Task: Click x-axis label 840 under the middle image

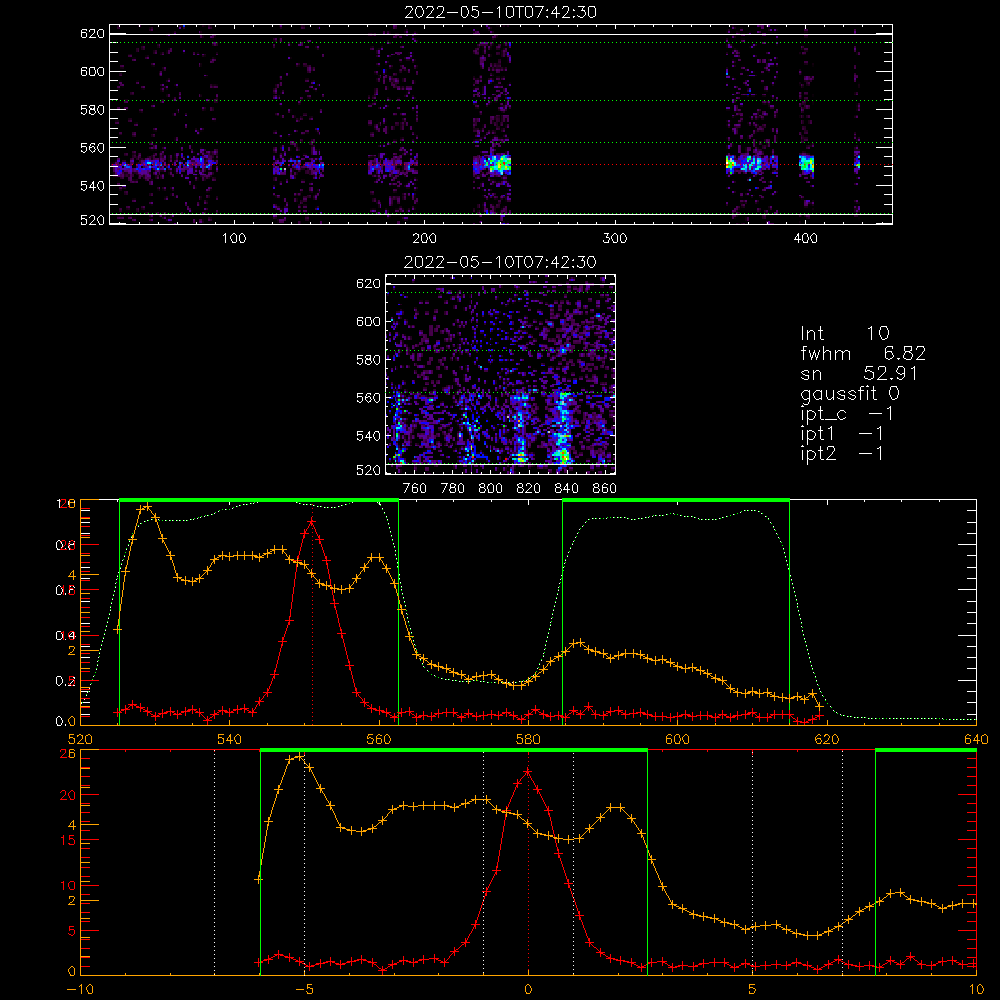Action: point(566,489)
